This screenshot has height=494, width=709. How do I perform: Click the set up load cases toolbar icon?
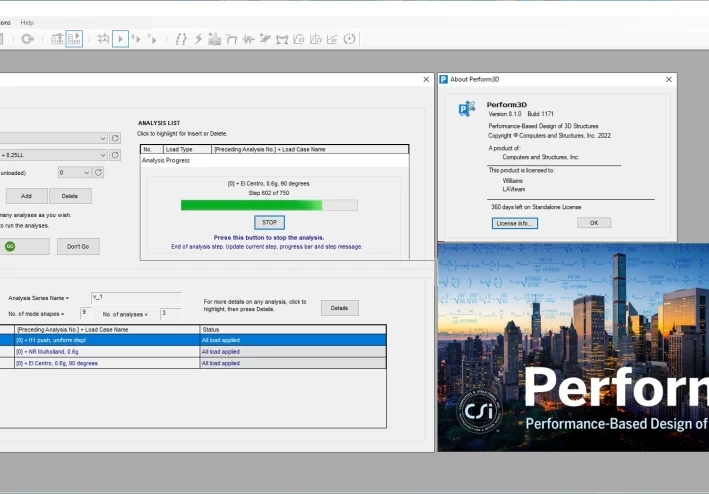coord(103,39)
